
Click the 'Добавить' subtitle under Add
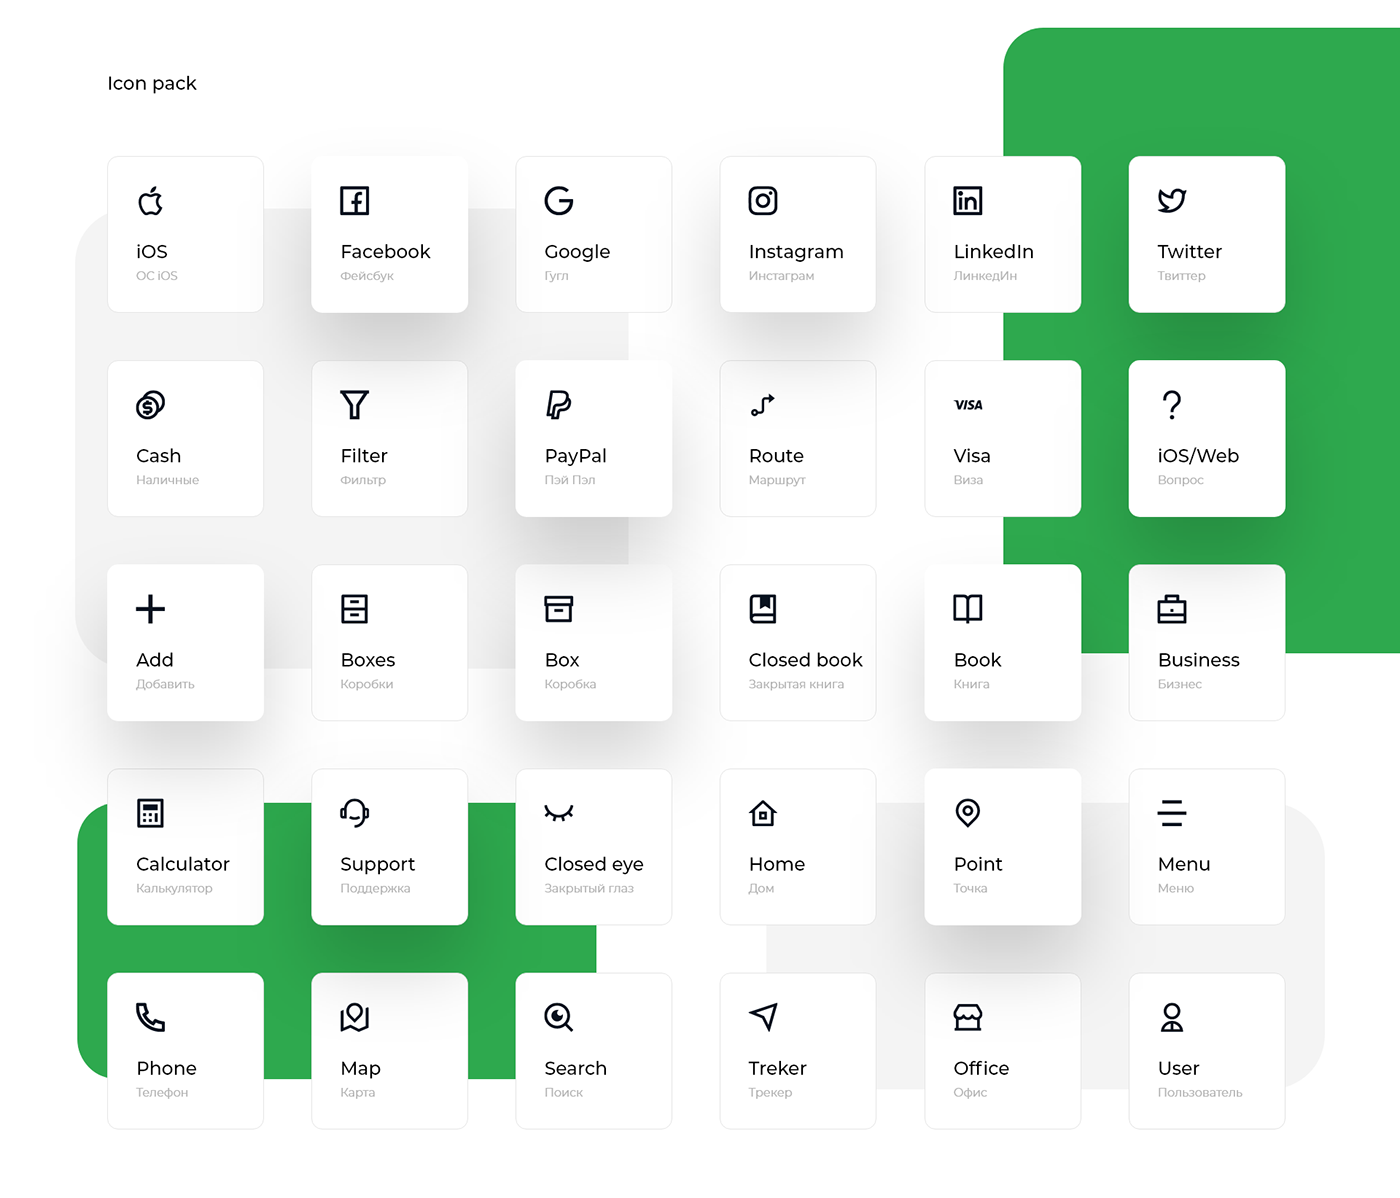(165, 684)
